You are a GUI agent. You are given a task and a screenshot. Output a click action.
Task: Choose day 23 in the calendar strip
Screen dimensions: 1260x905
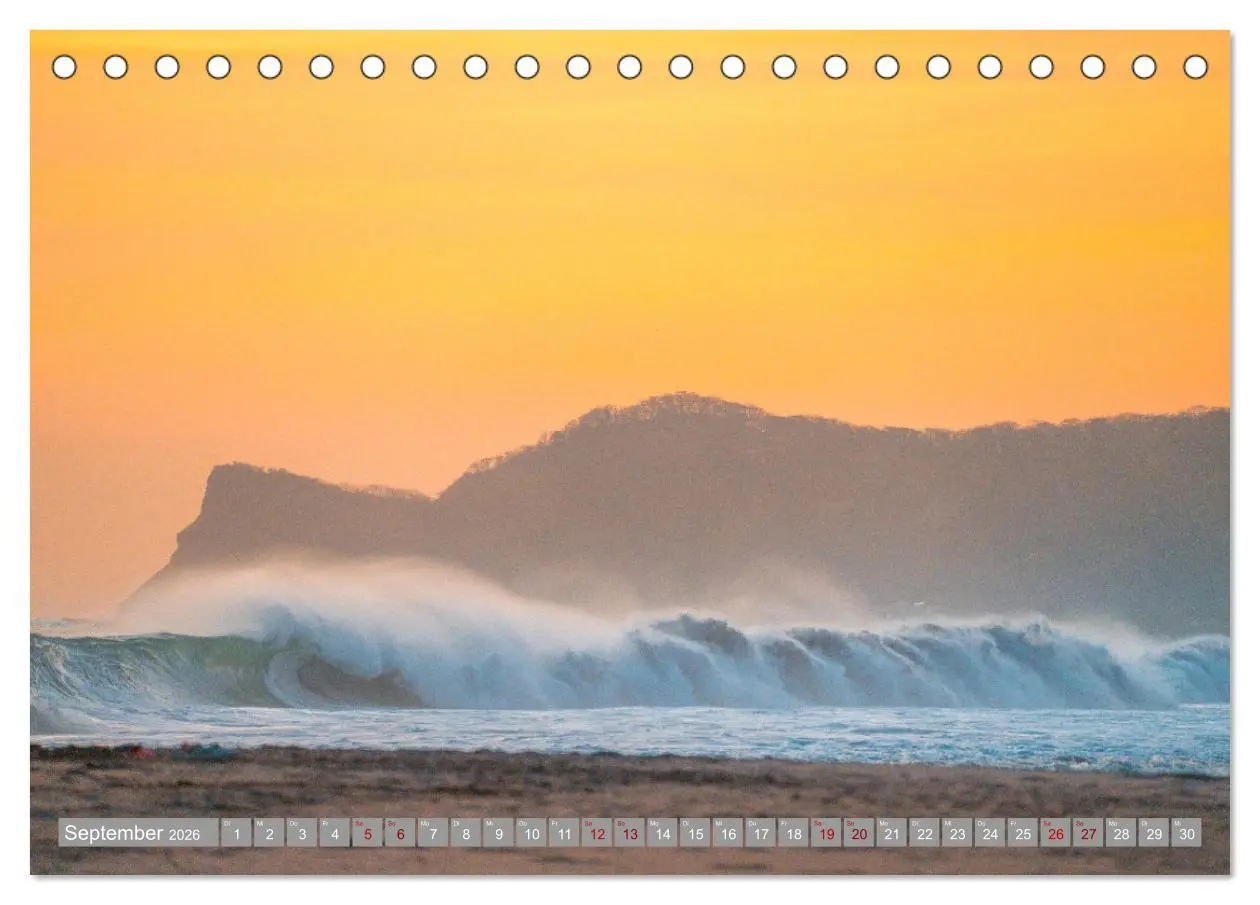point(957,833)
